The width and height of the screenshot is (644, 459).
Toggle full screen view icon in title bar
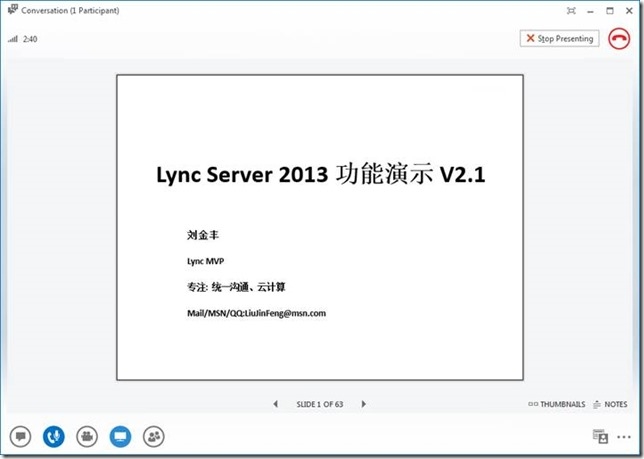coord(571,11)
